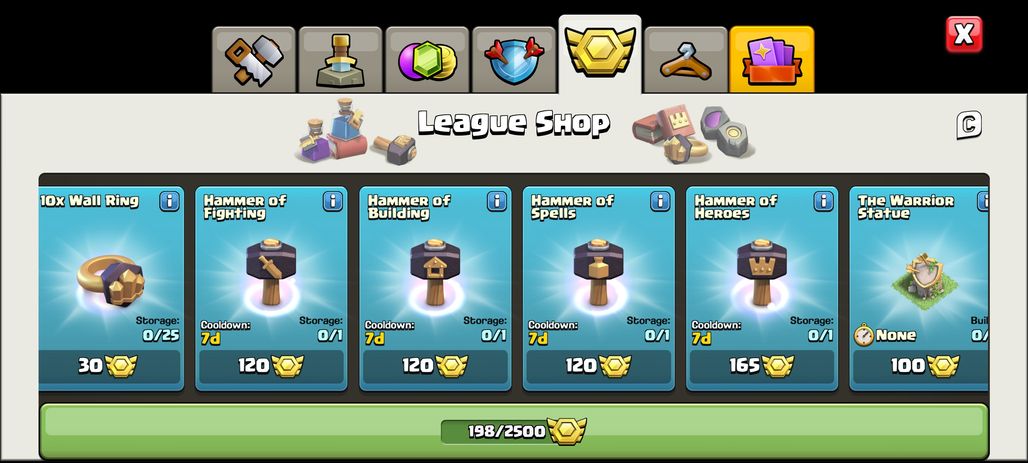Viewport: 1028px width, 463px height.
Task: Open the purple cards offers tab
Action: coord(772,60)
